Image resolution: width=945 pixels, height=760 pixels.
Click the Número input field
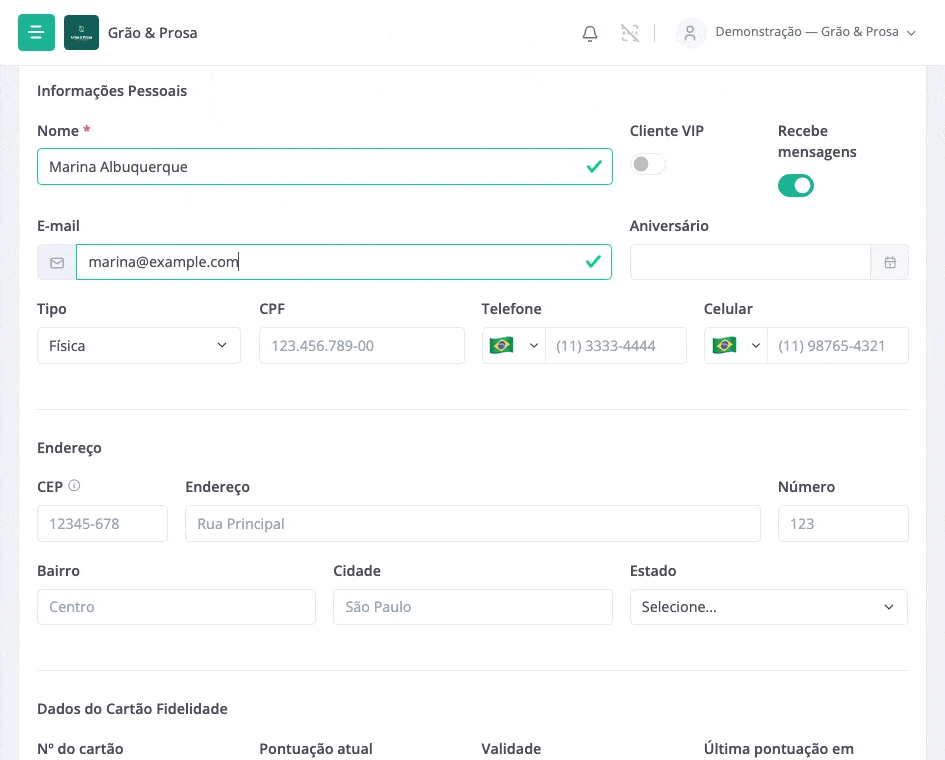[x=843, y=523]
